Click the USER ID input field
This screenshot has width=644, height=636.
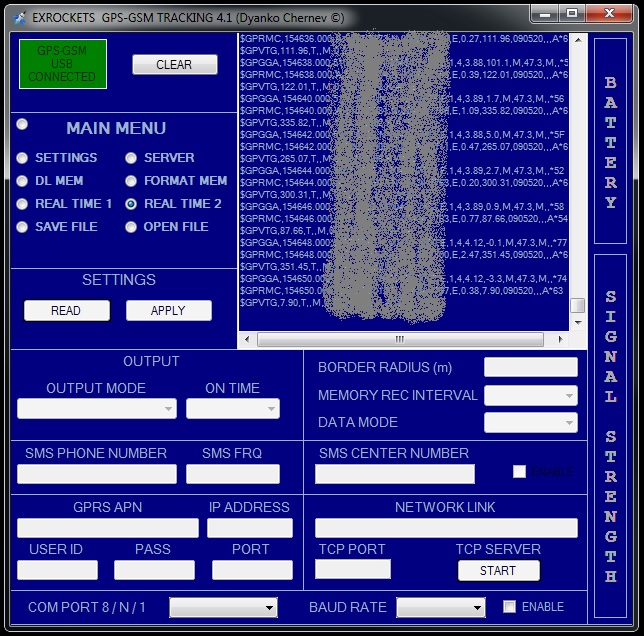(58, 570)
